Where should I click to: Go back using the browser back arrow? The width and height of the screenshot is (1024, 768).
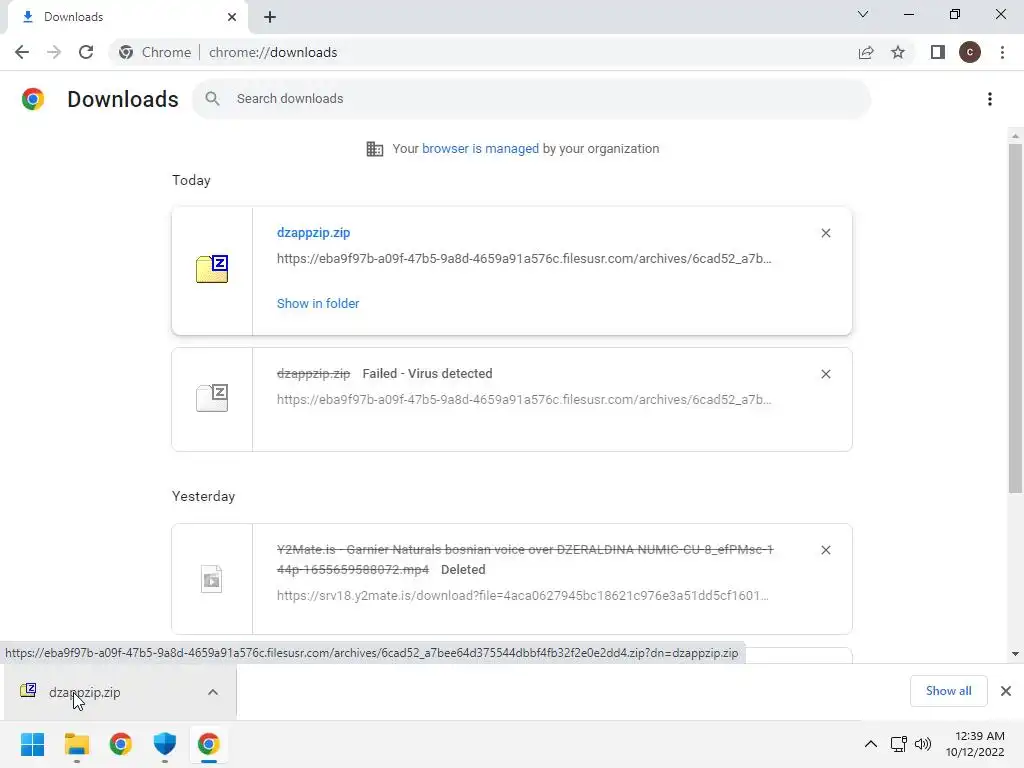click(x=22, y=52)
